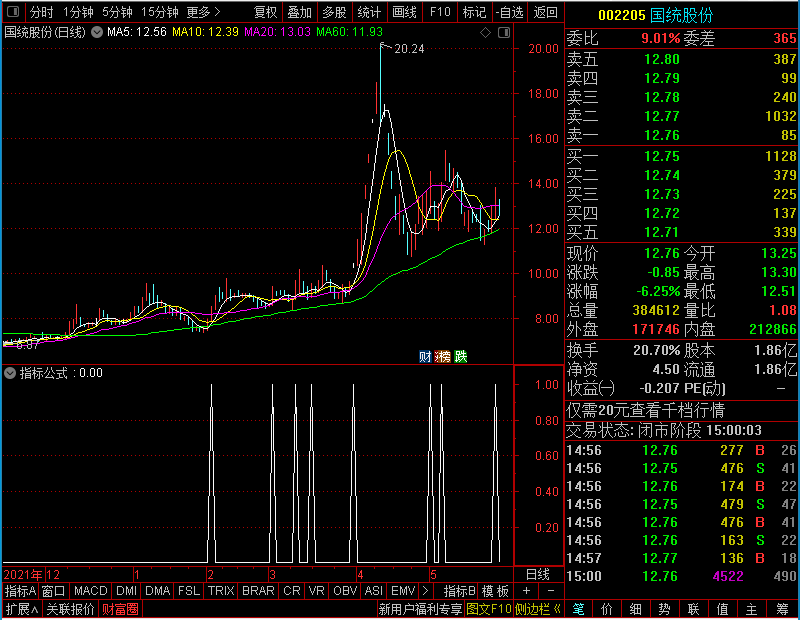800x620 pixels.
Task: Open the 模板 templates tab
Action: tap(495, 591)
